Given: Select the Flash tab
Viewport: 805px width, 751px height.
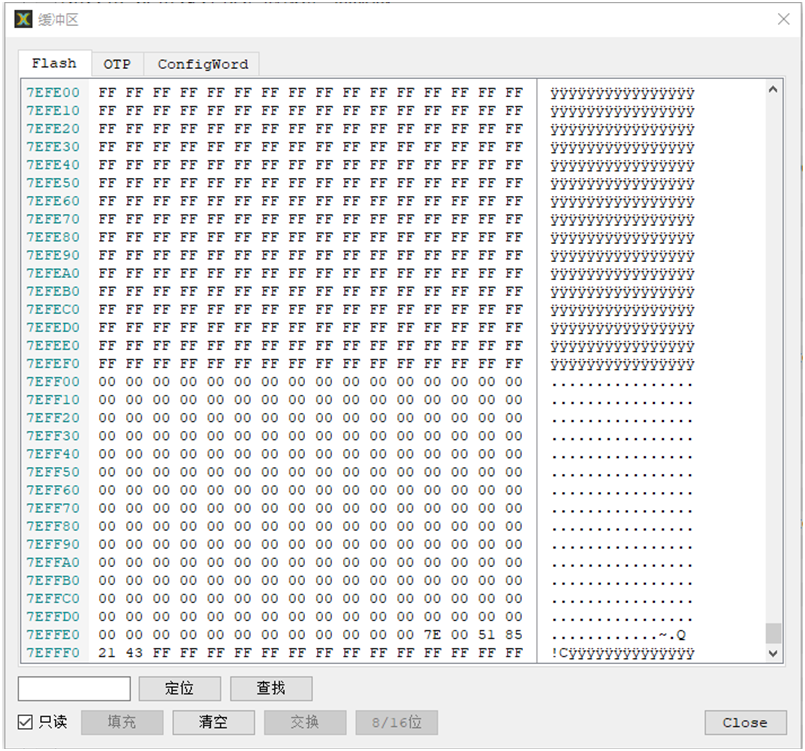Looking at the screenshot, I should (x=54, y=63).
